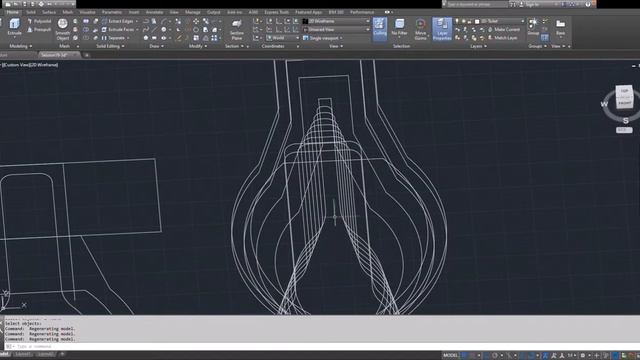The width and height of the screenshot is (640, 360).
Task: Activate the Presspull tool
Action: 39,30
